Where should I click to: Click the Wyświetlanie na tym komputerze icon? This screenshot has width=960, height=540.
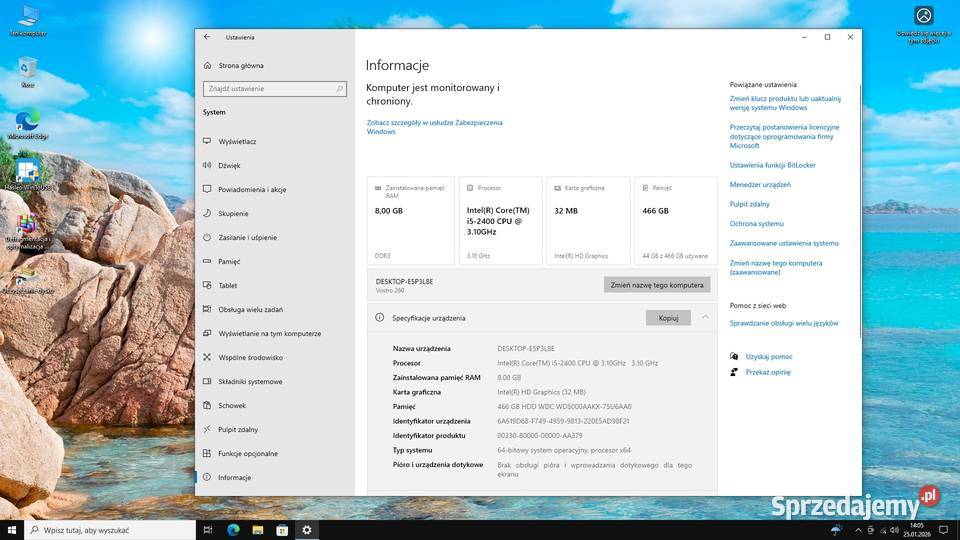[x=207, y=333]
